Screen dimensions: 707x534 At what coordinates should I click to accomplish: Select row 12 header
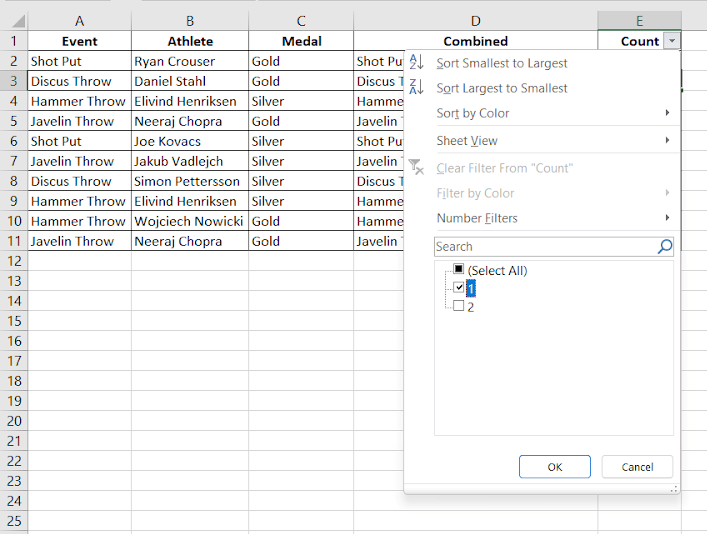[x=14, y=261]
